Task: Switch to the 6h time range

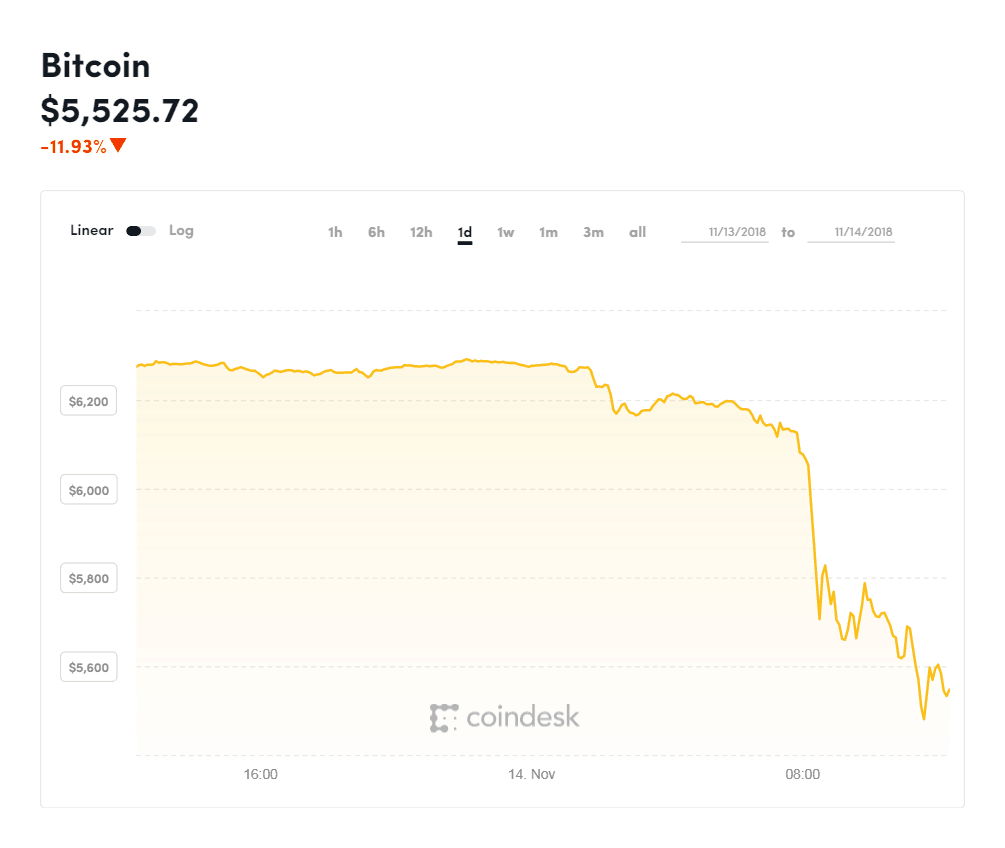Action: tap(376, 232)
